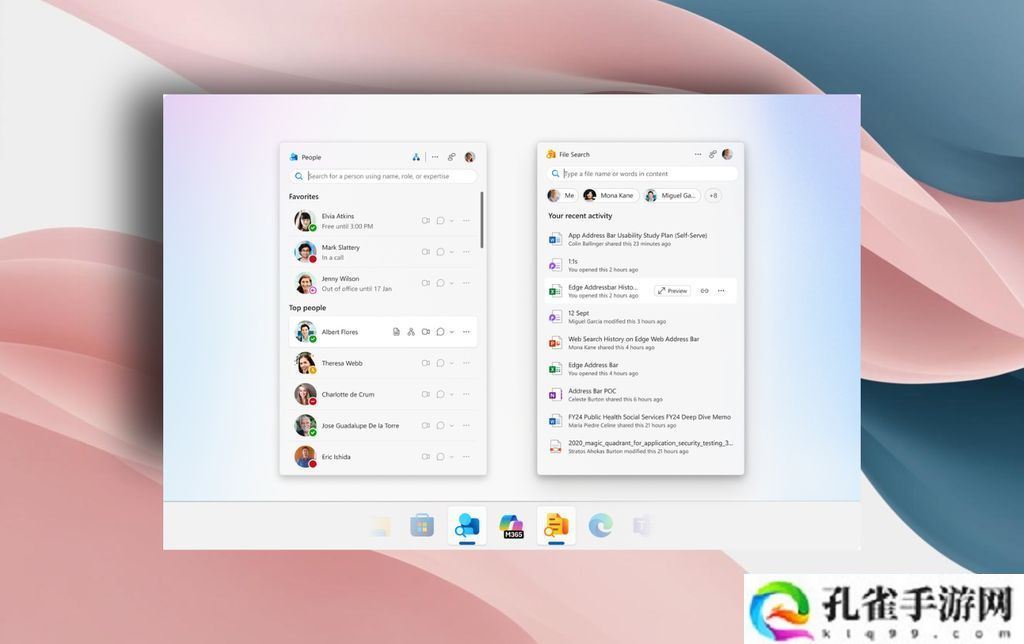This screenshot has height=644, width=1024.
Task: Preview the Edge Addressbar Histo... file
Action: 673,291
